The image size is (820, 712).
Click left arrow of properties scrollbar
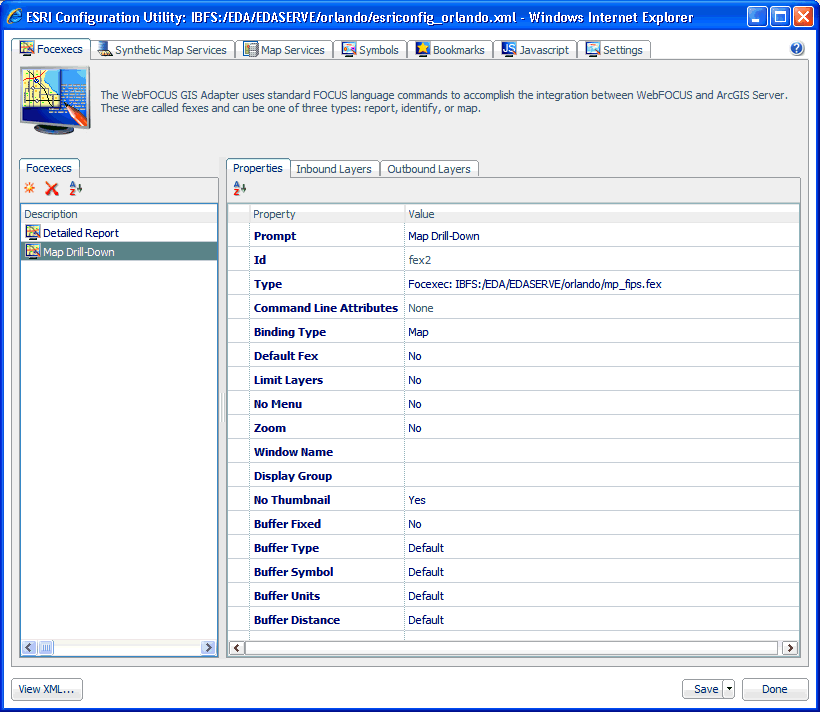[x=237, y=648]
